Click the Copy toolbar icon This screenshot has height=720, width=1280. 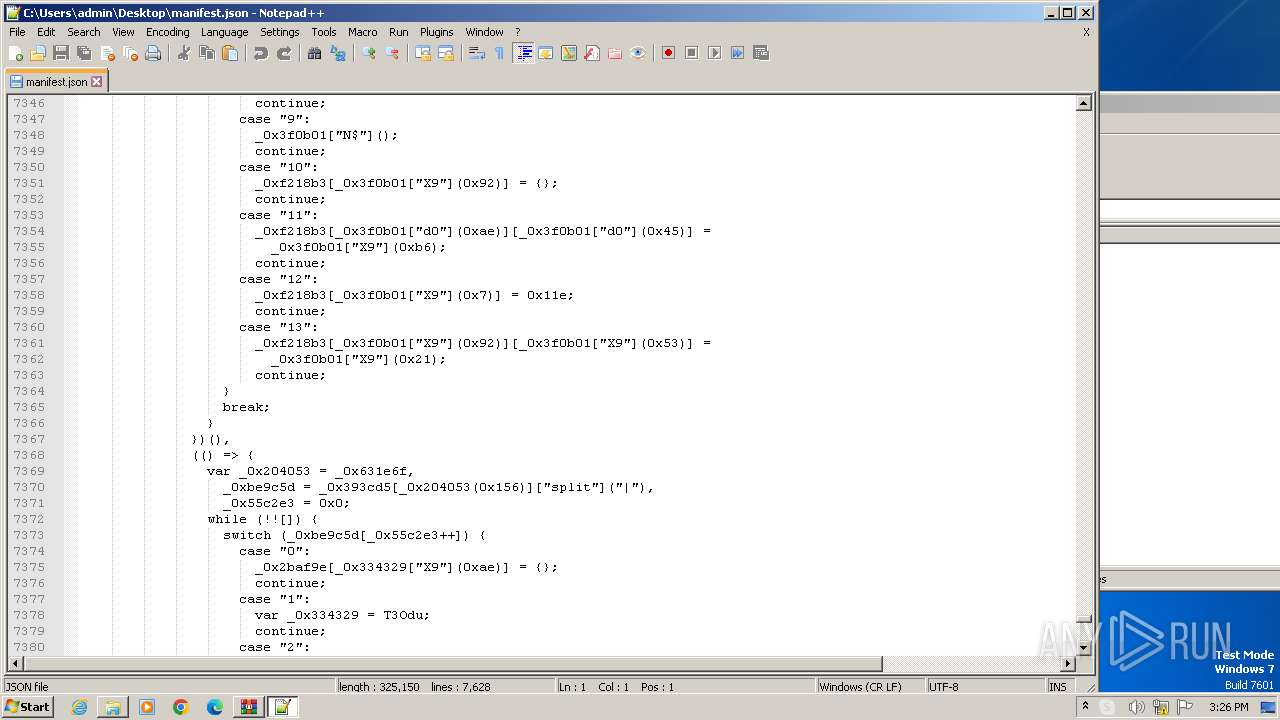coord(207,53)
